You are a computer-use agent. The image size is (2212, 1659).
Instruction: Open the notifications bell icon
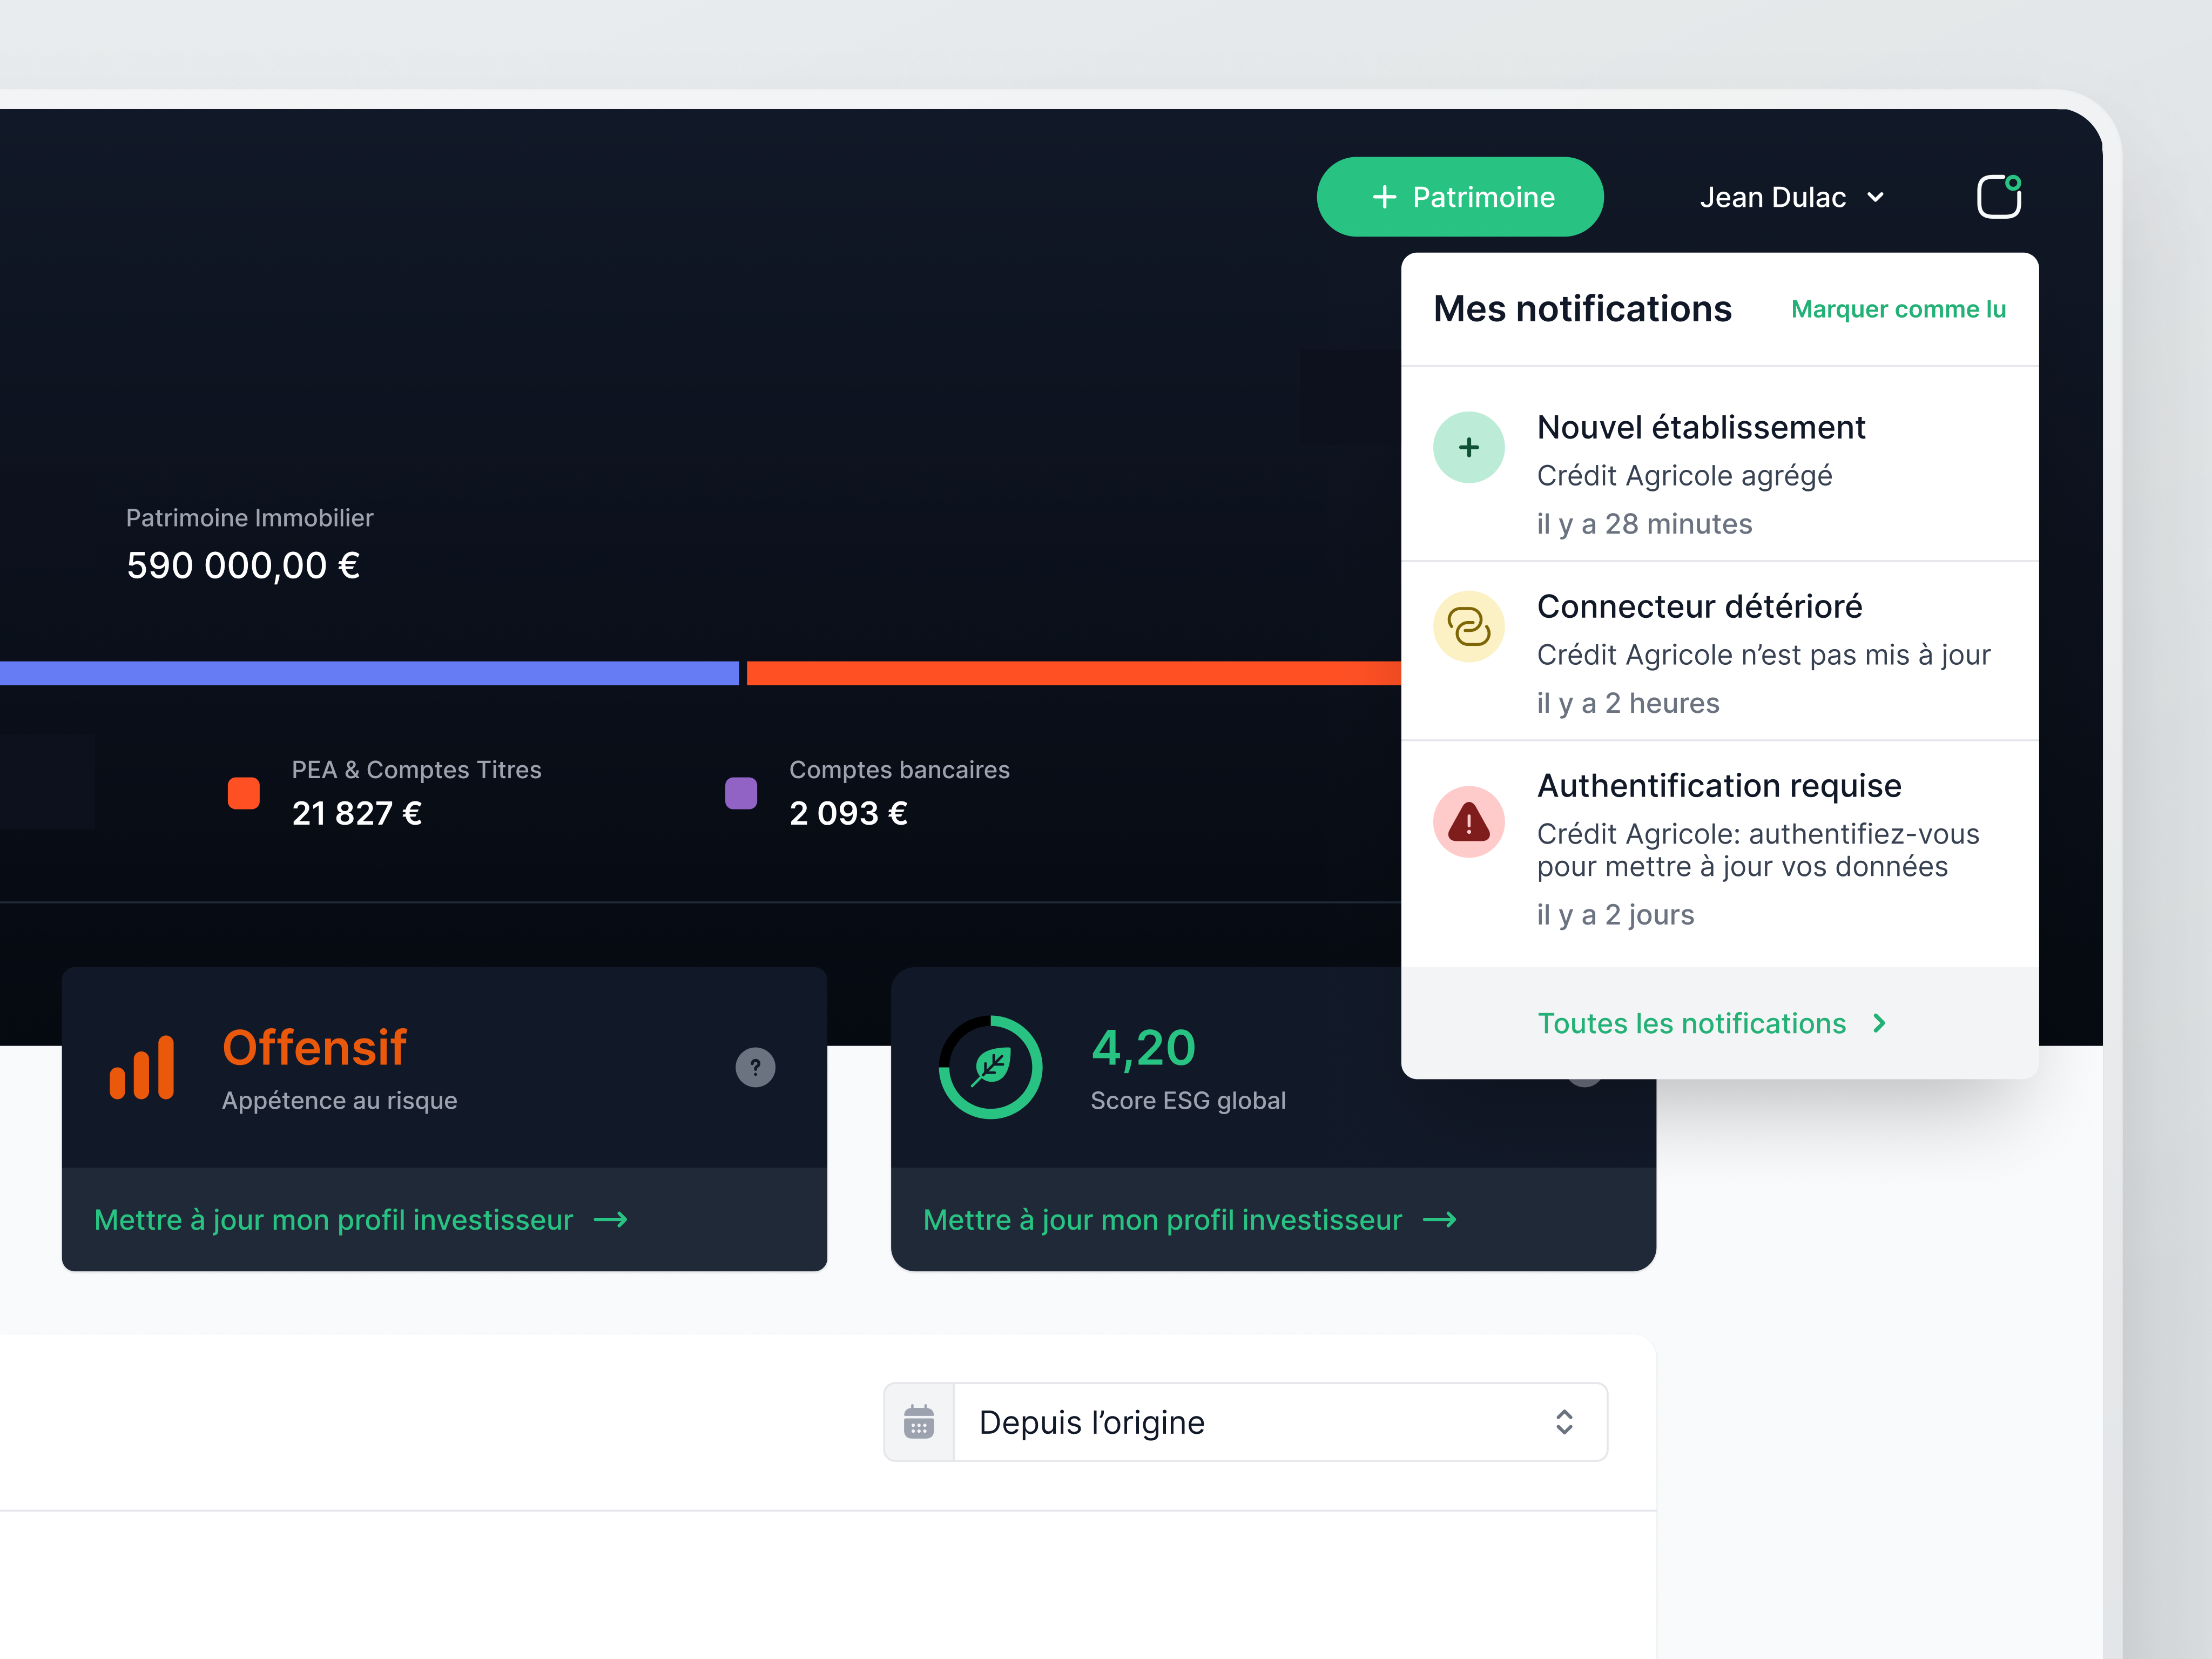(x=1998, y=196)
